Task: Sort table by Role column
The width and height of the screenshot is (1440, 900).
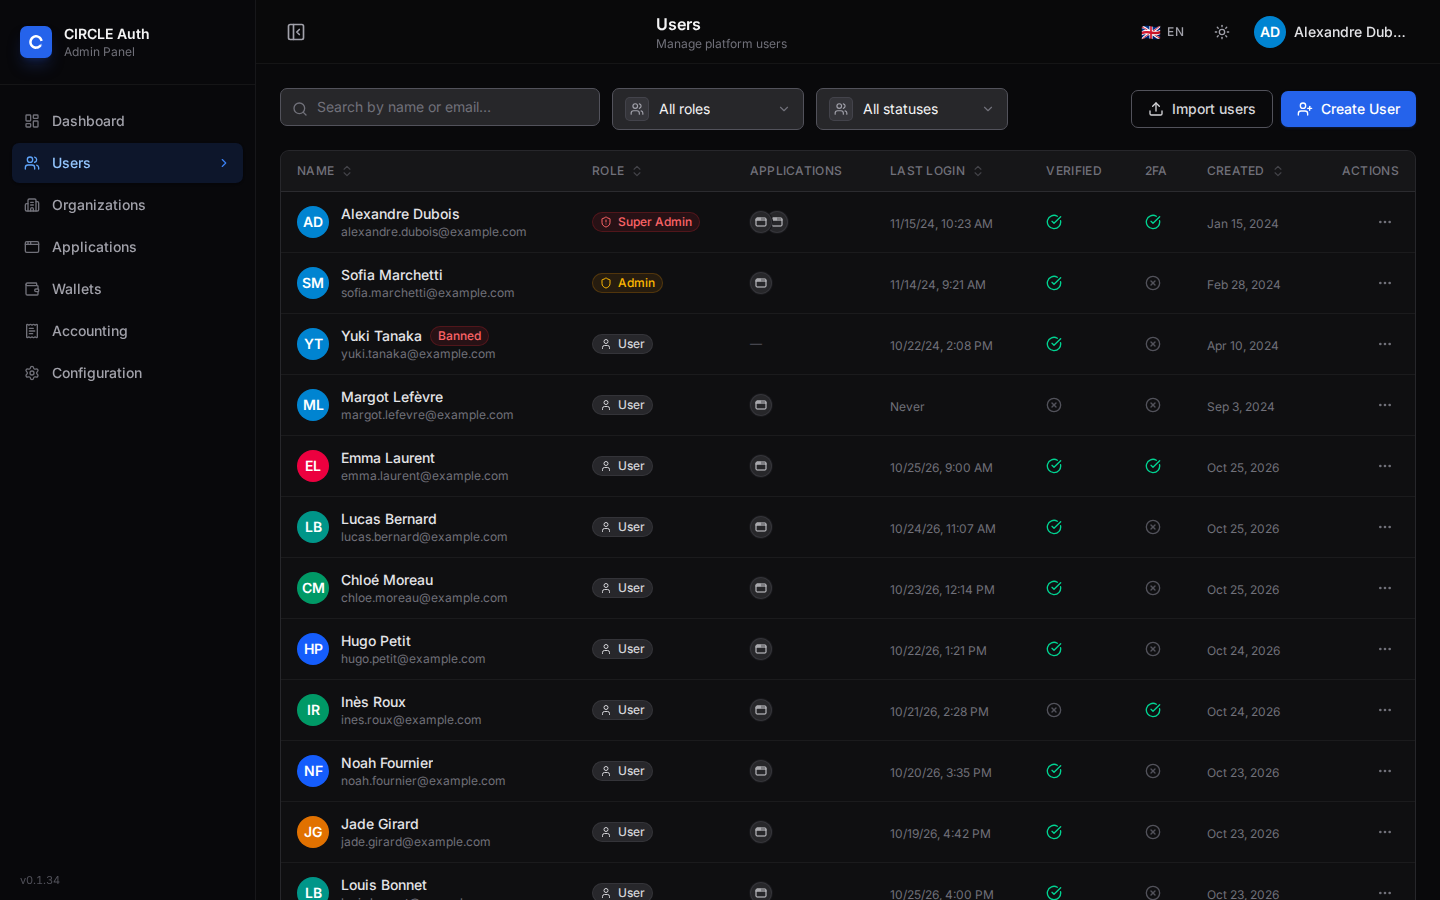Action: point(617,171)
